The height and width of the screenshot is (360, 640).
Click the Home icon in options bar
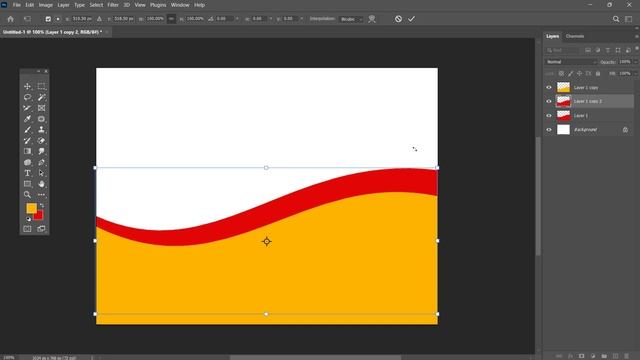click(x=11, y=19)
